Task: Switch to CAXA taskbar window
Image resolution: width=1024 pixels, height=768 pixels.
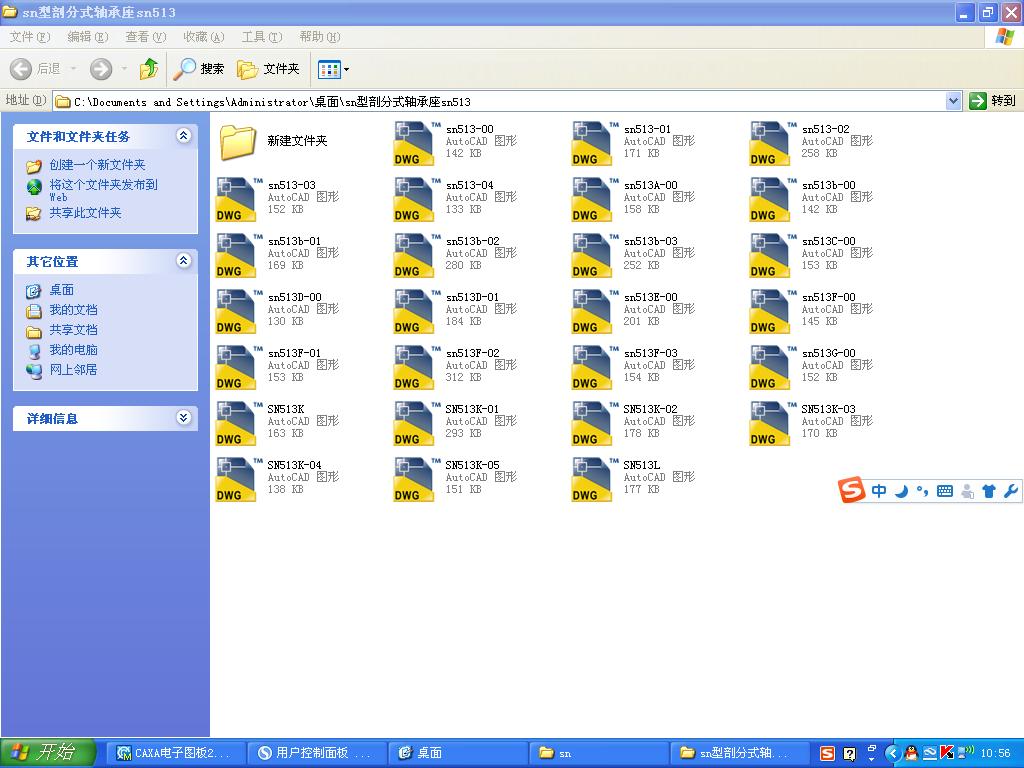Action: click(x=173, y=753)
